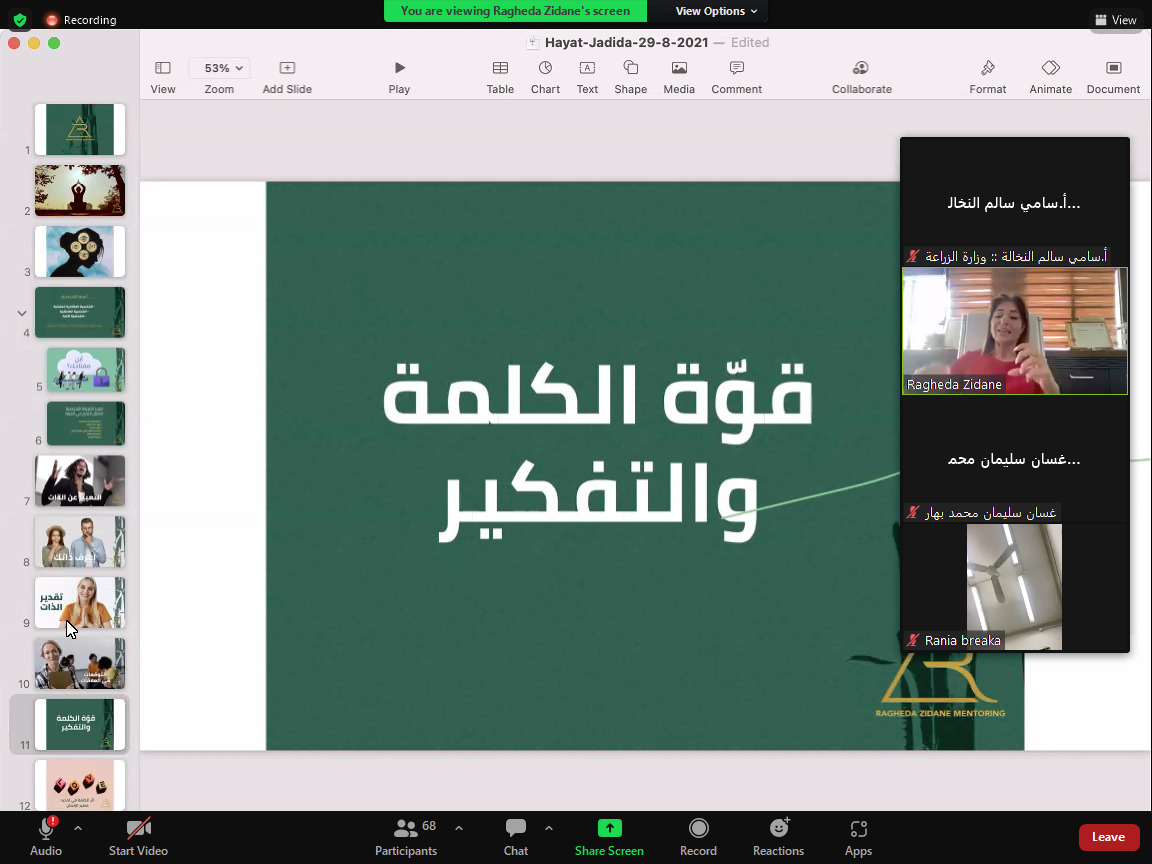Click the View button at top right
The height and width of the screenshot is (864, 1152).
[x=1116, y=20]
